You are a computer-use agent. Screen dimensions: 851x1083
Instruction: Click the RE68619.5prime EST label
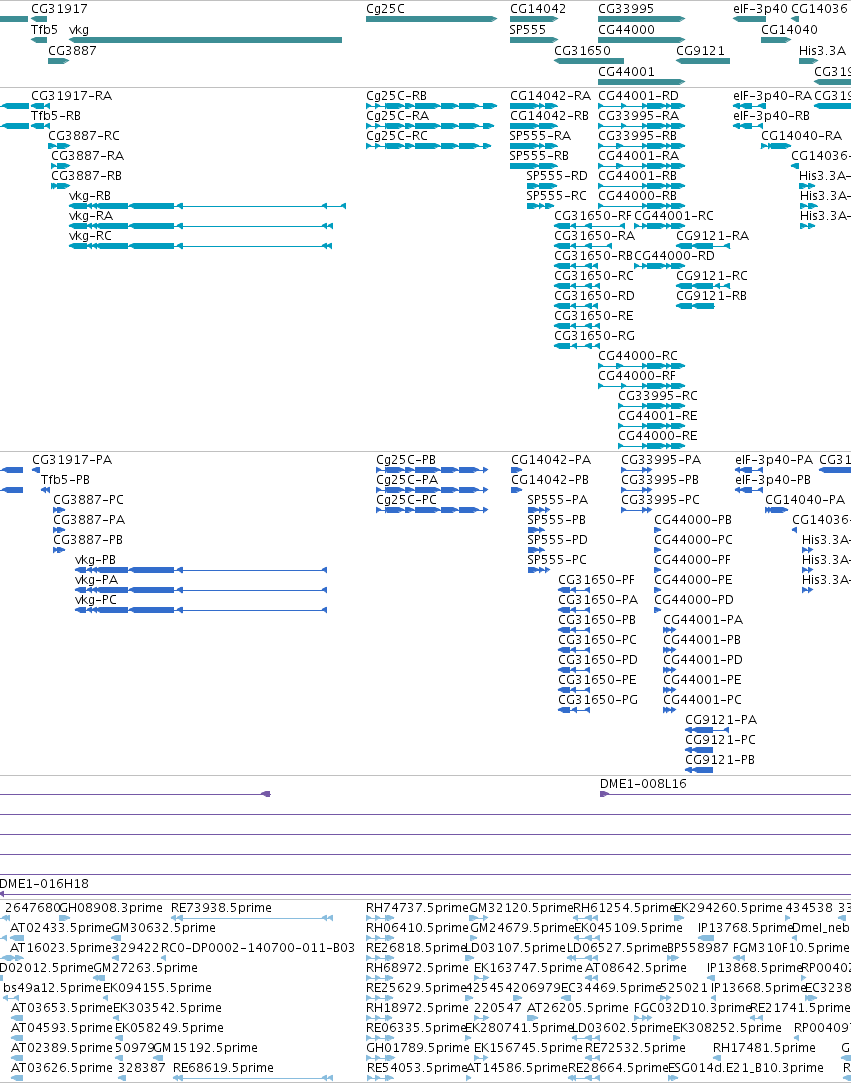223,1067
